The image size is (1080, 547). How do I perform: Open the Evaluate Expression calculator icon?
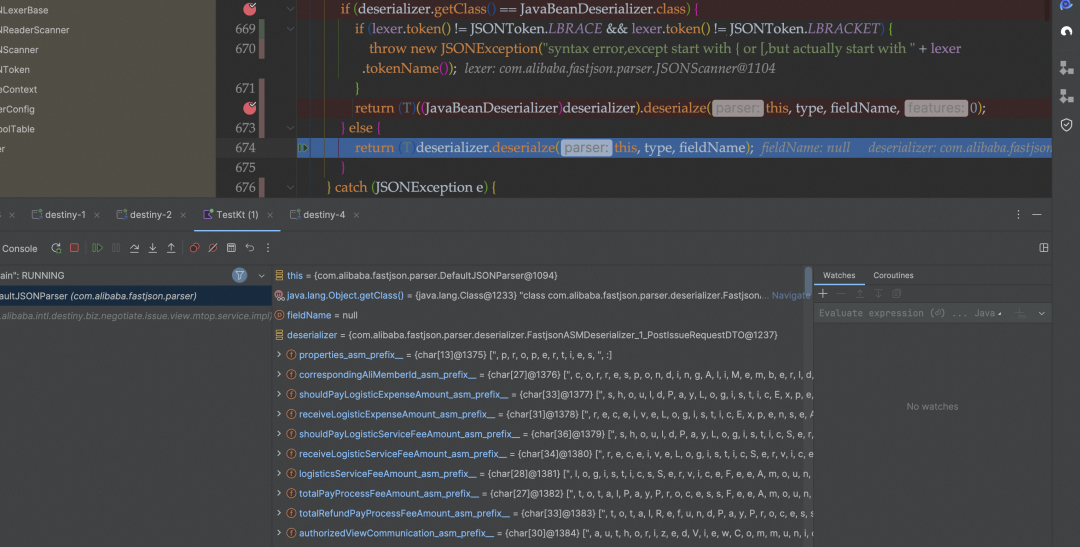[231, 248]
